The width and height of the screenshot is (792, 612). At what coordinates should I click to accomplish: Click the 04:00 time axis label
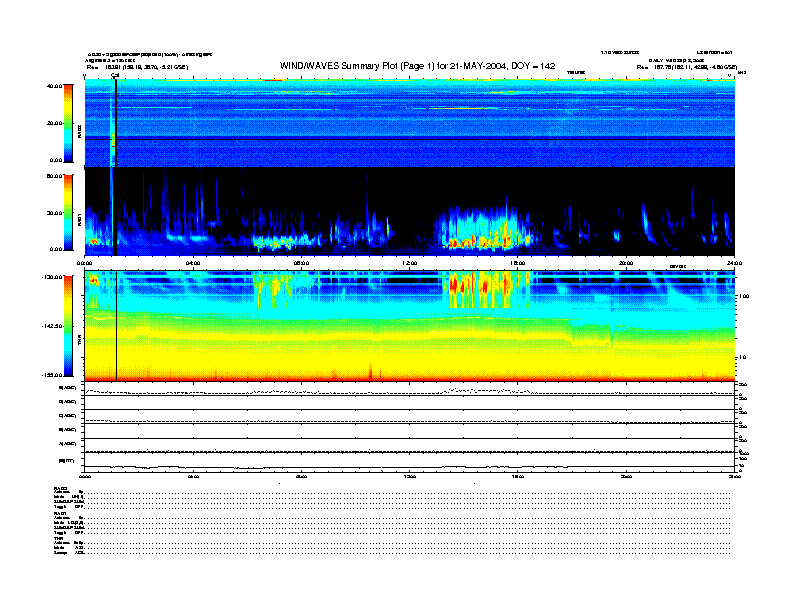point(193,263)
